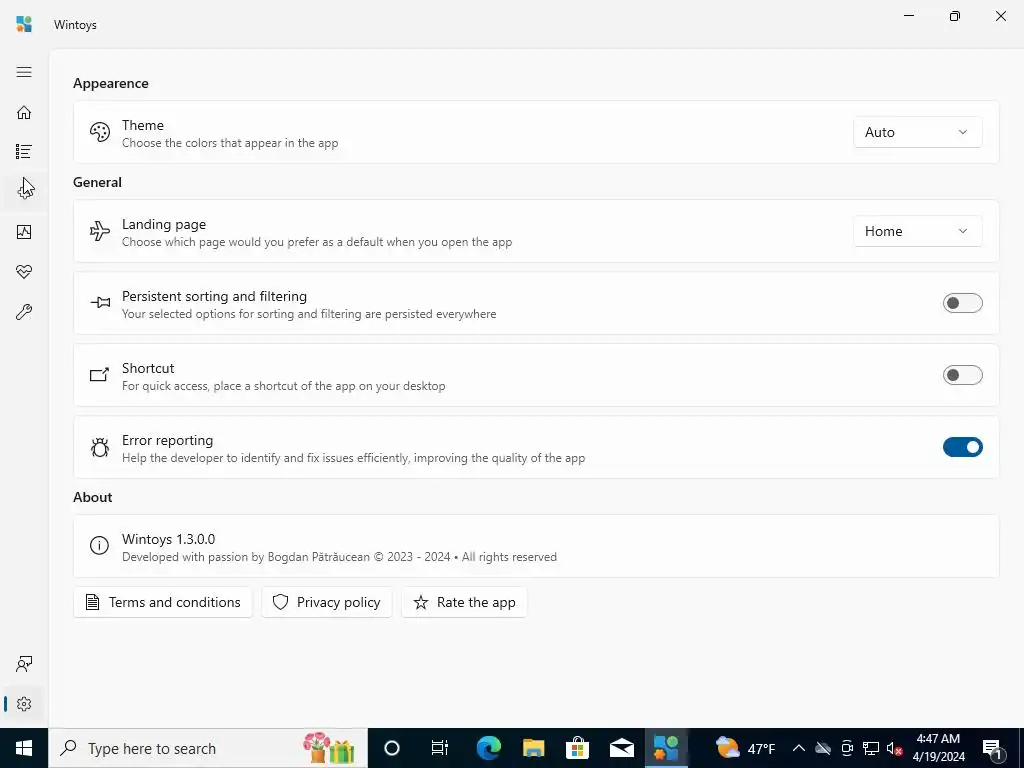
Task: Click the muted volume tray icon
Action: pos(895,748)
